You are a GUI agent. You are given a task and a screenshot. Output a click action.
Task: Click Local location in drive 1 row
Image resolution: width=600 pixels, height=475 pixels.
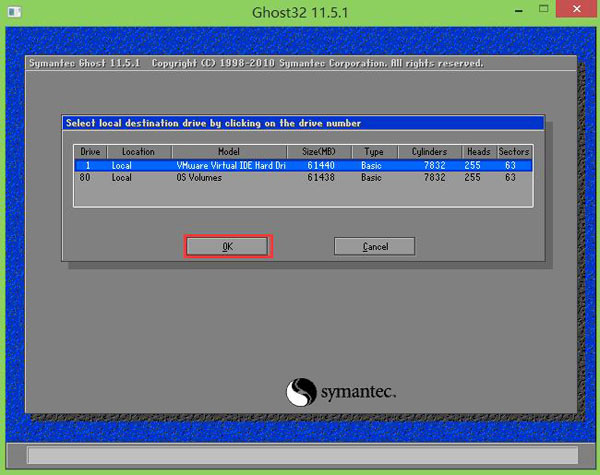[122, 165]
